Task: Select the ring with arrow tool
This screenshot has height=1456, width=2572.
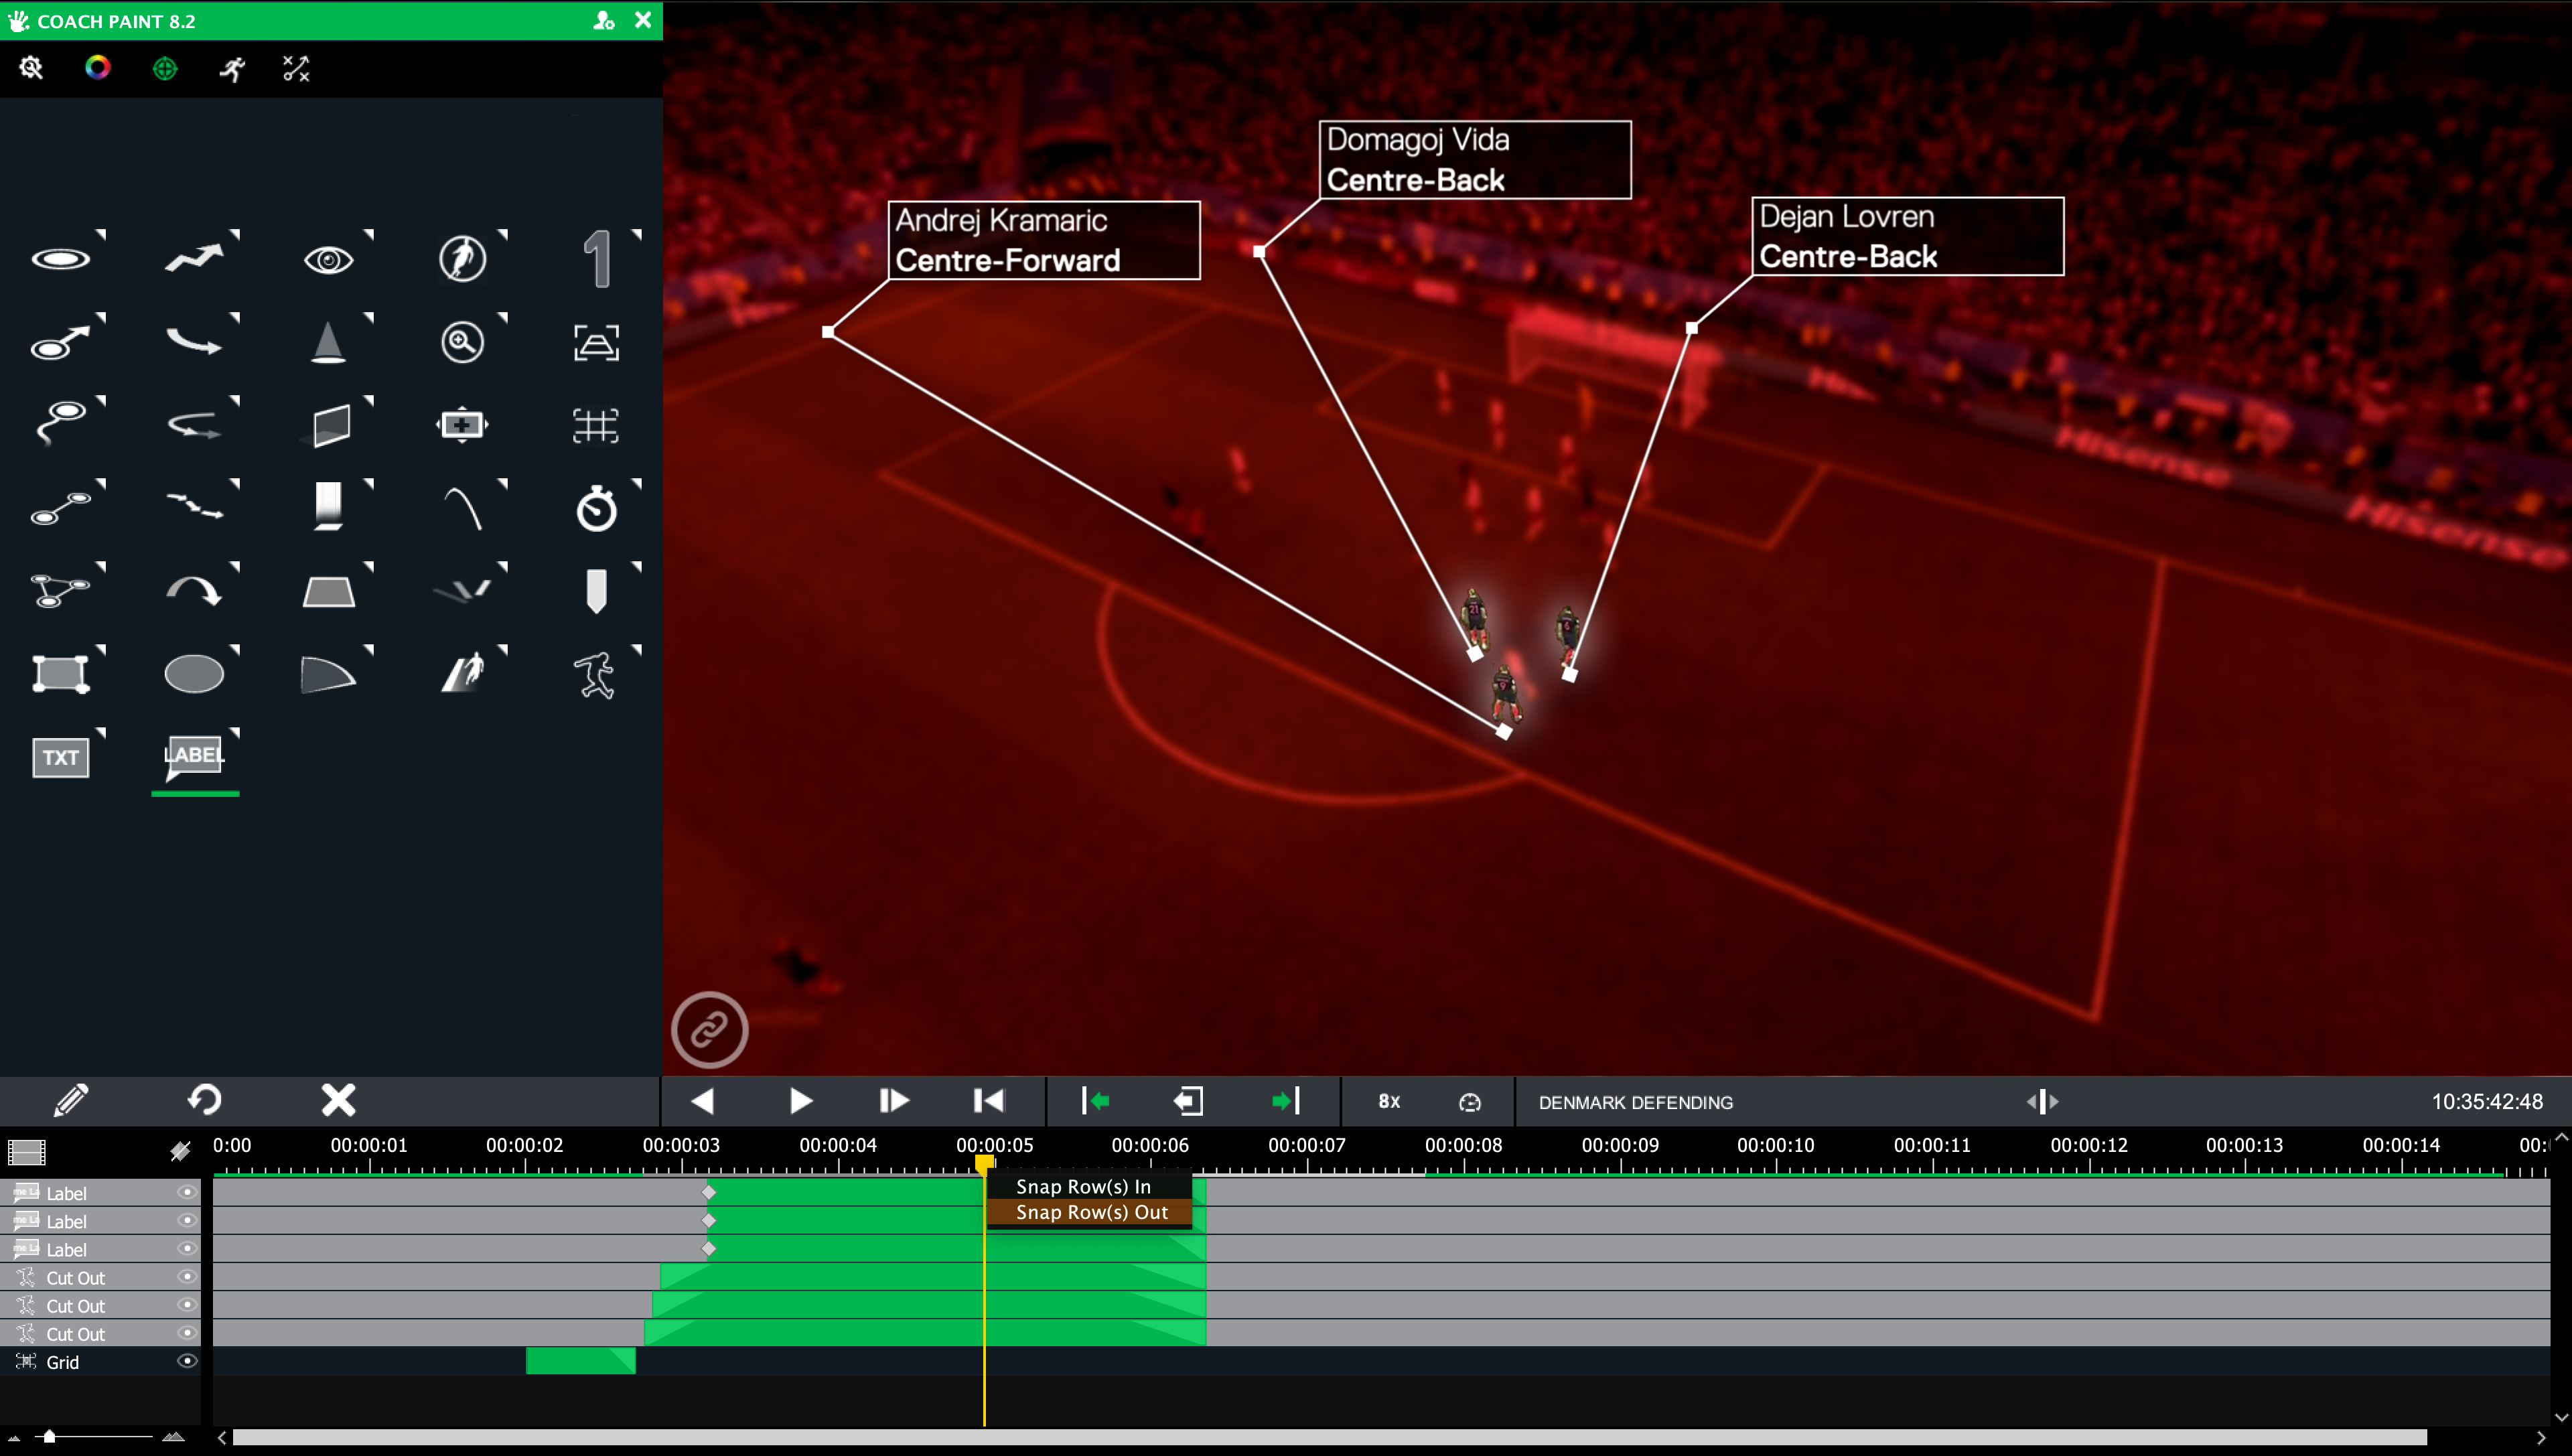Action: pos(61,343)
